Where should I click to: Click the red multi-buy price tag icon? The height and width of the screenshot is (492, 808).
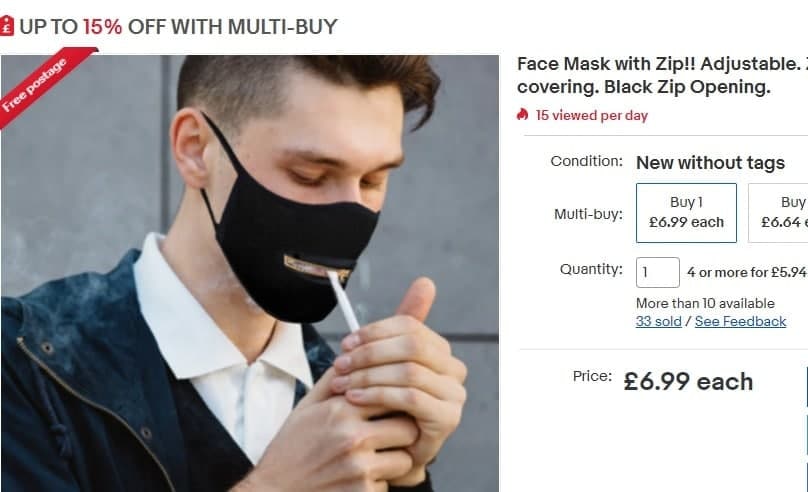pos(8,26)
